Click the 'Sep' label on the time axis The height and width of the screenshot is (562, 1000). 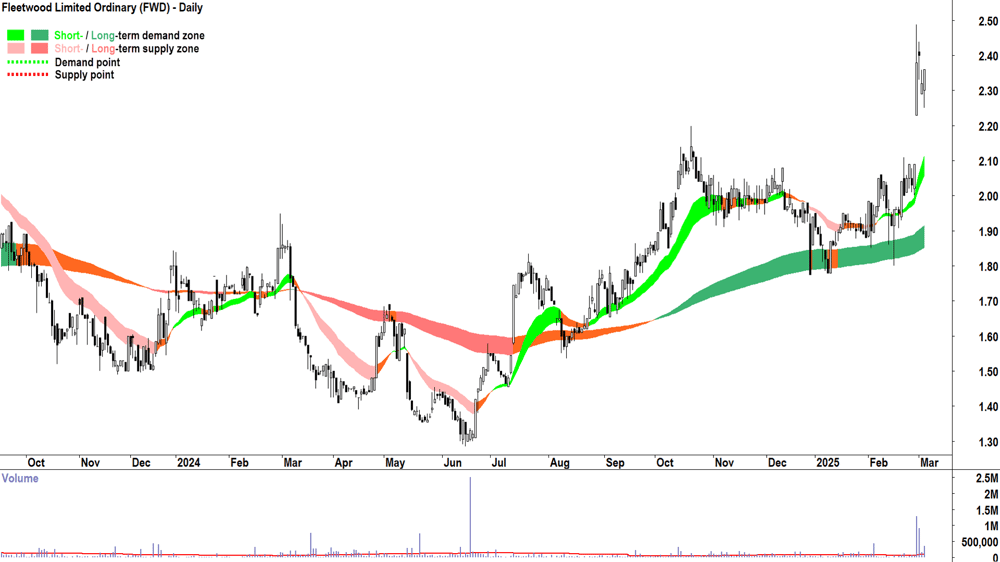coord(615,462)
